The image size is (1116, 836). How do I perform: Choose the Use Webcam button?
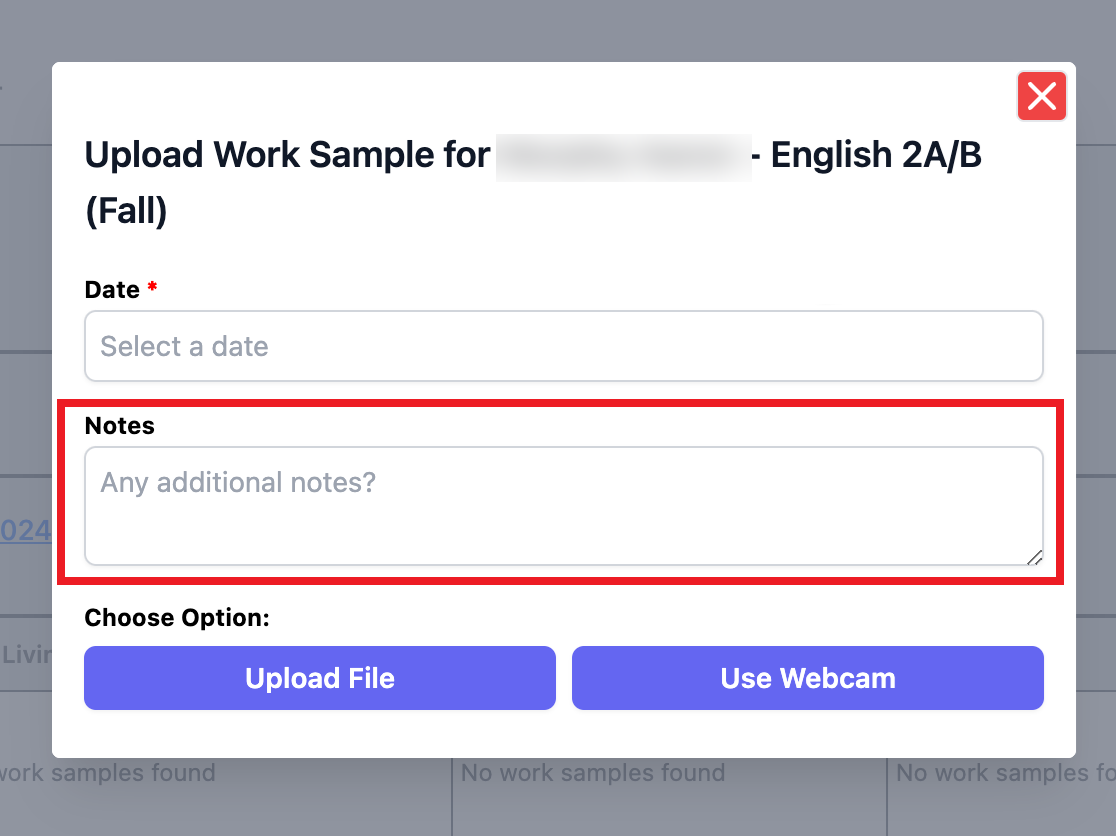807,678
